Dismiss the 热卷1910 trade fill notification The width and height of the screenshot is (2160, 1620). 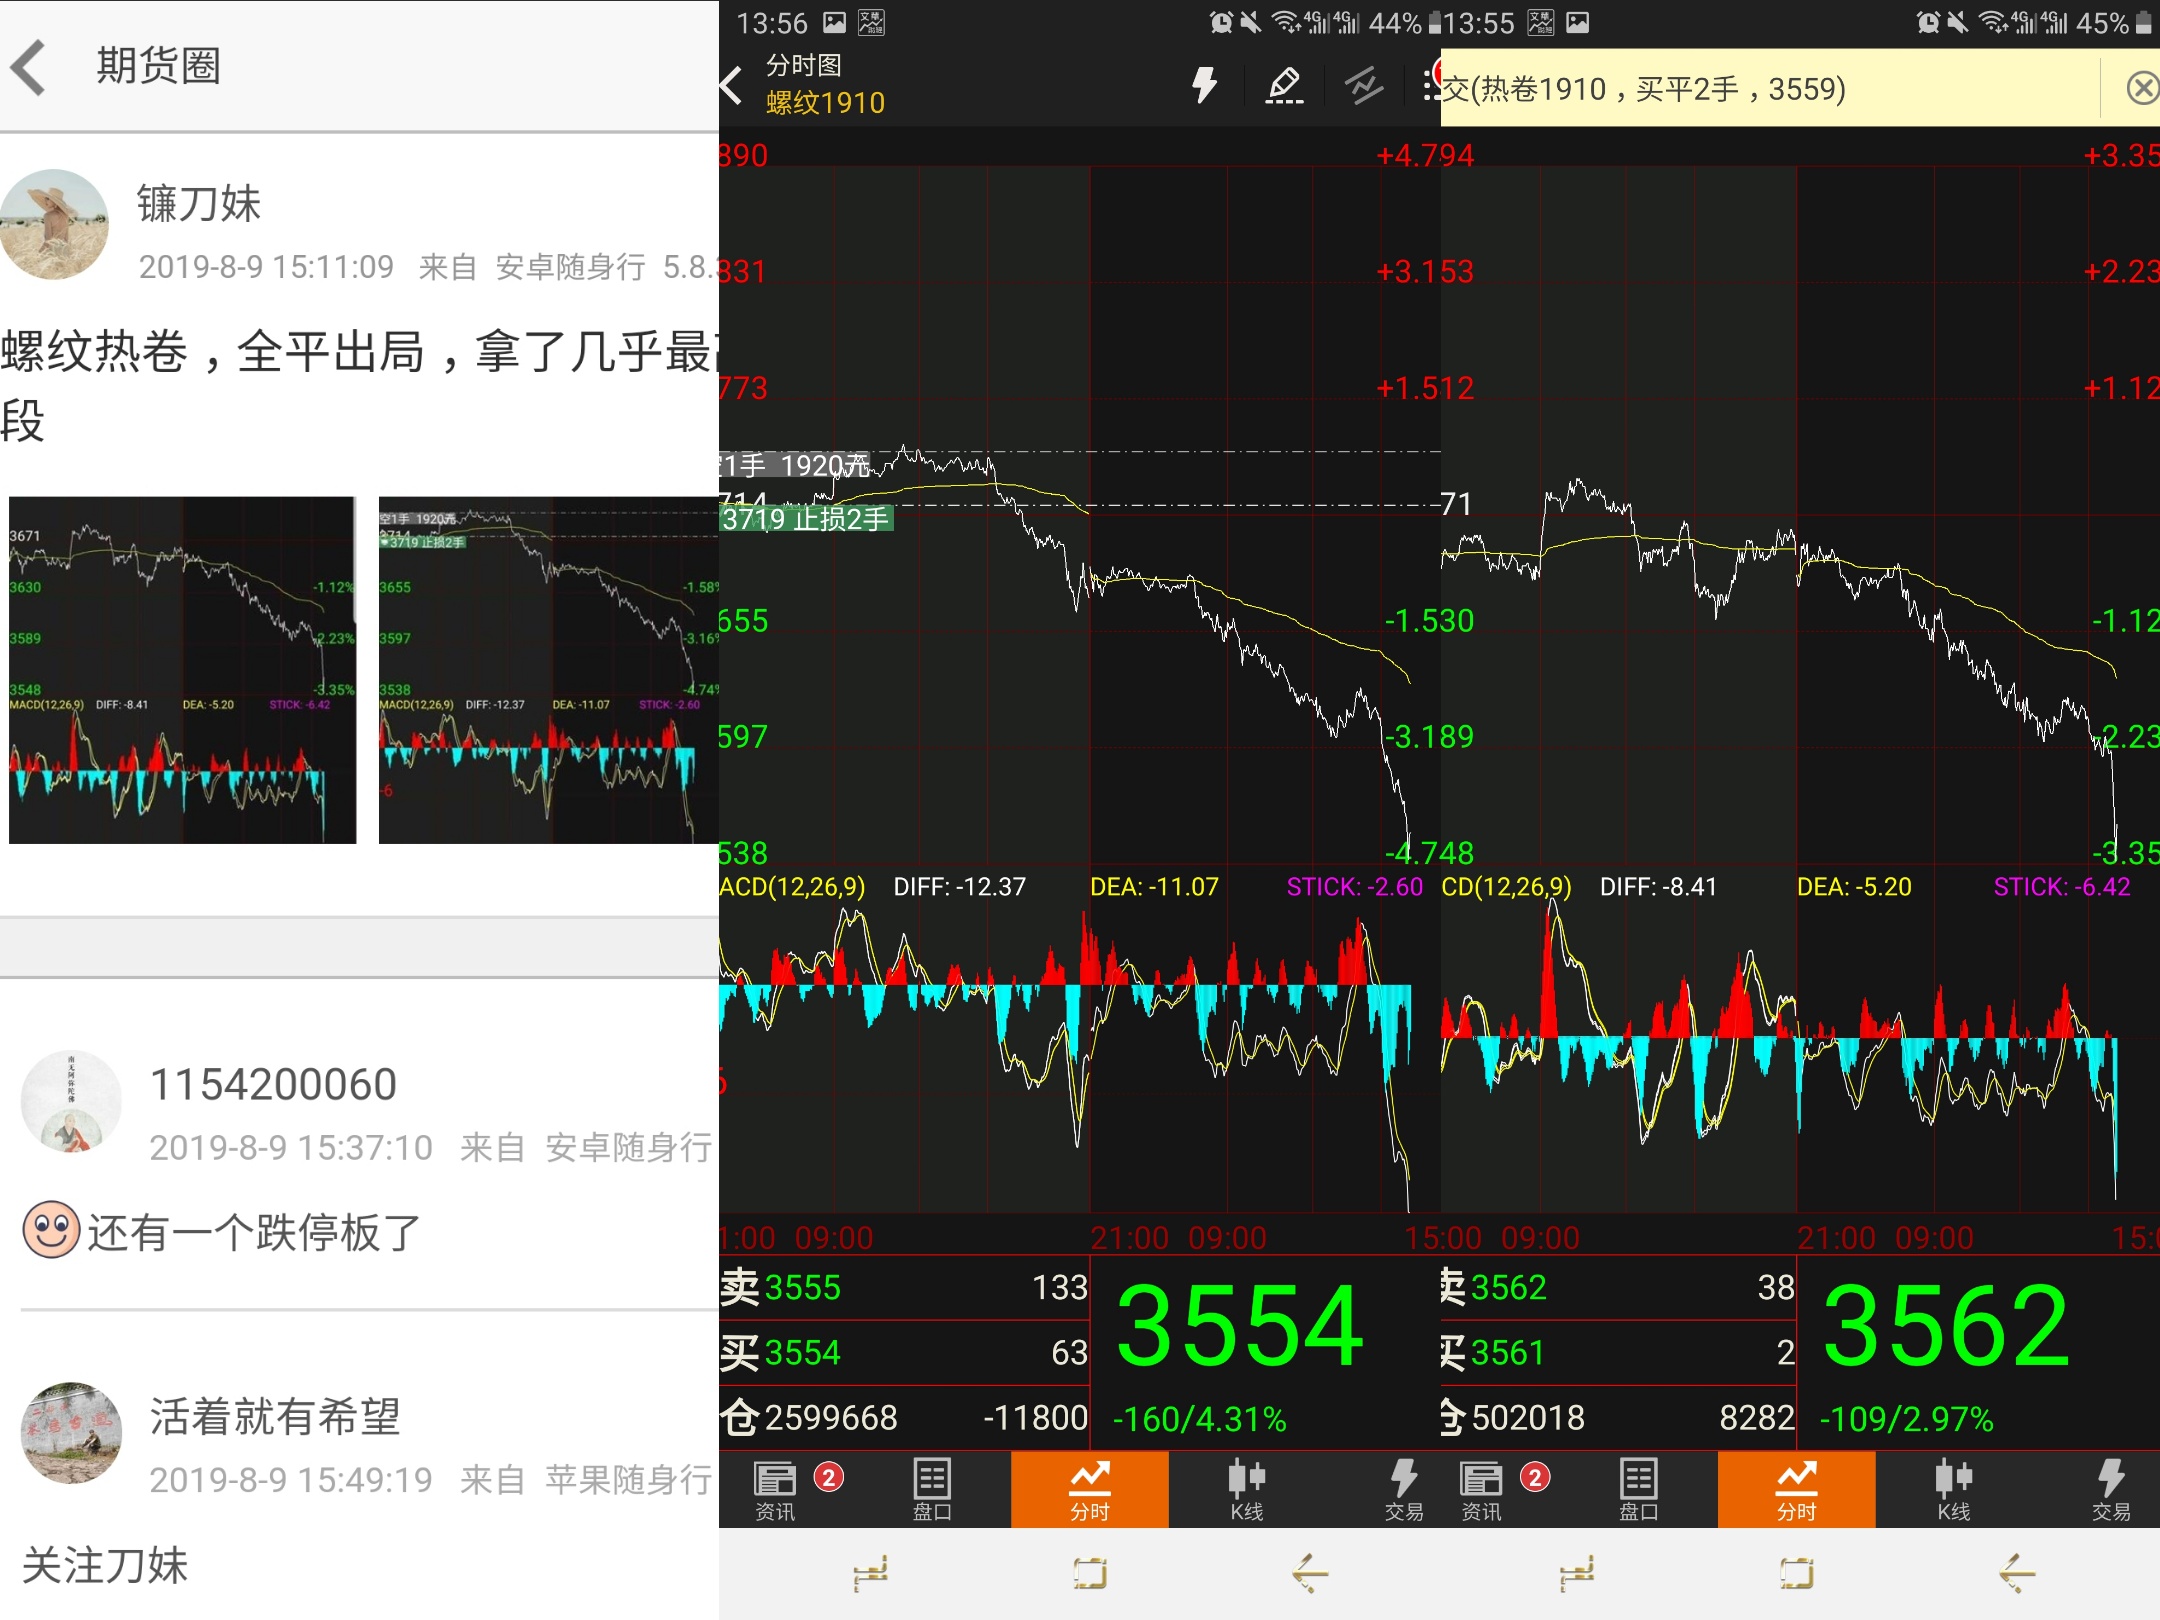point(2142,88)
